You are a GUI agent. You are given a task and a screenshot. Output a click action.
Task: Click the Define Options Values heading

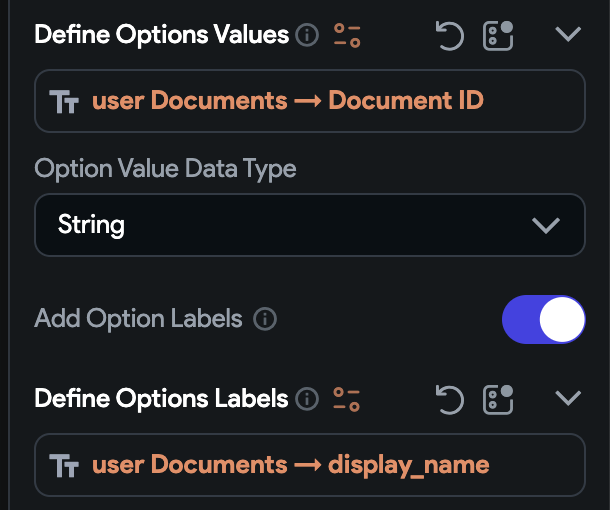click(161, 35)
